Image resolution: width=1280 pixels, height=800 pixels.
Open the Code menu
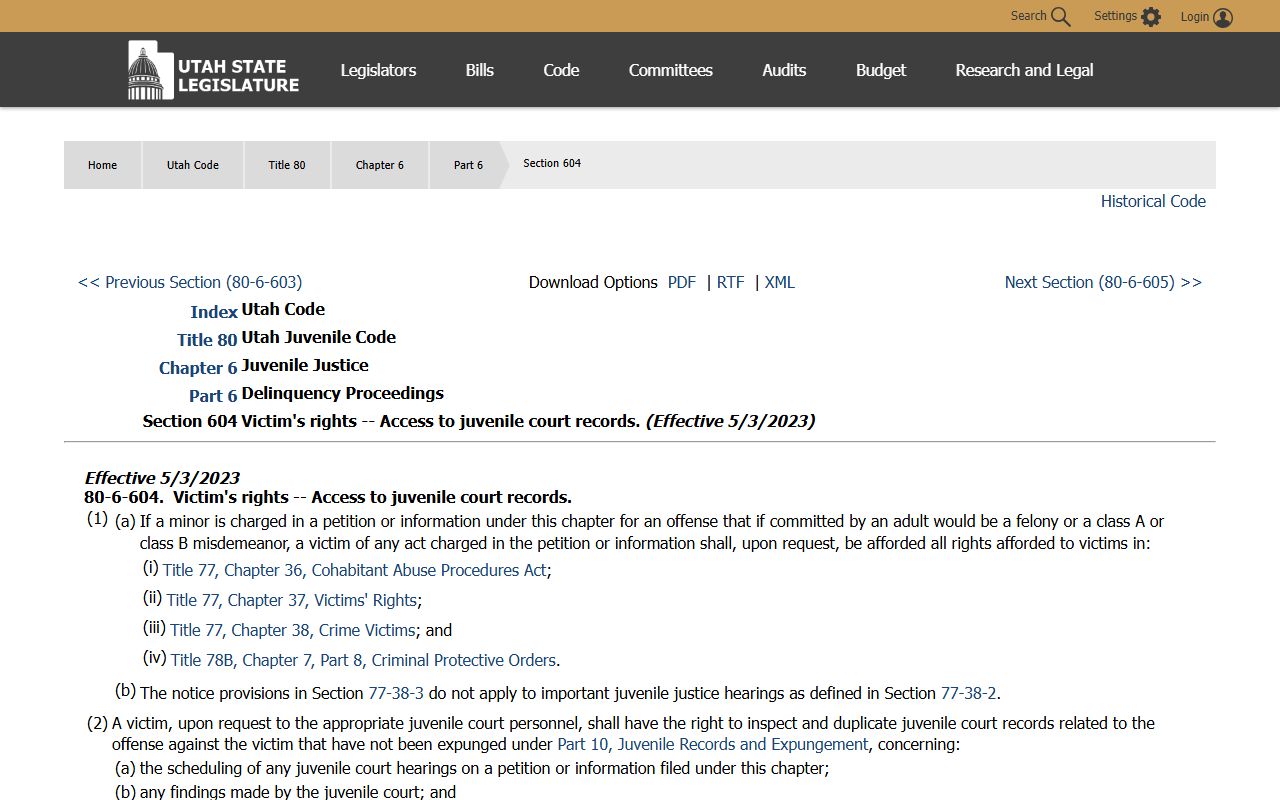pyautogui.click(x=561, y=70)
